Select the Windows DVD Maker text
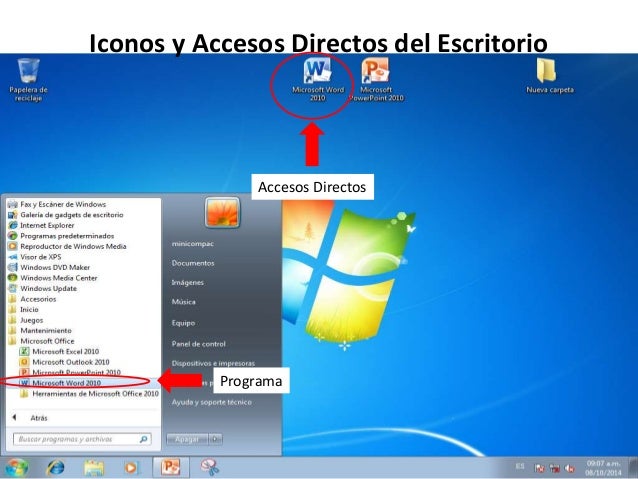 [55, 267]
